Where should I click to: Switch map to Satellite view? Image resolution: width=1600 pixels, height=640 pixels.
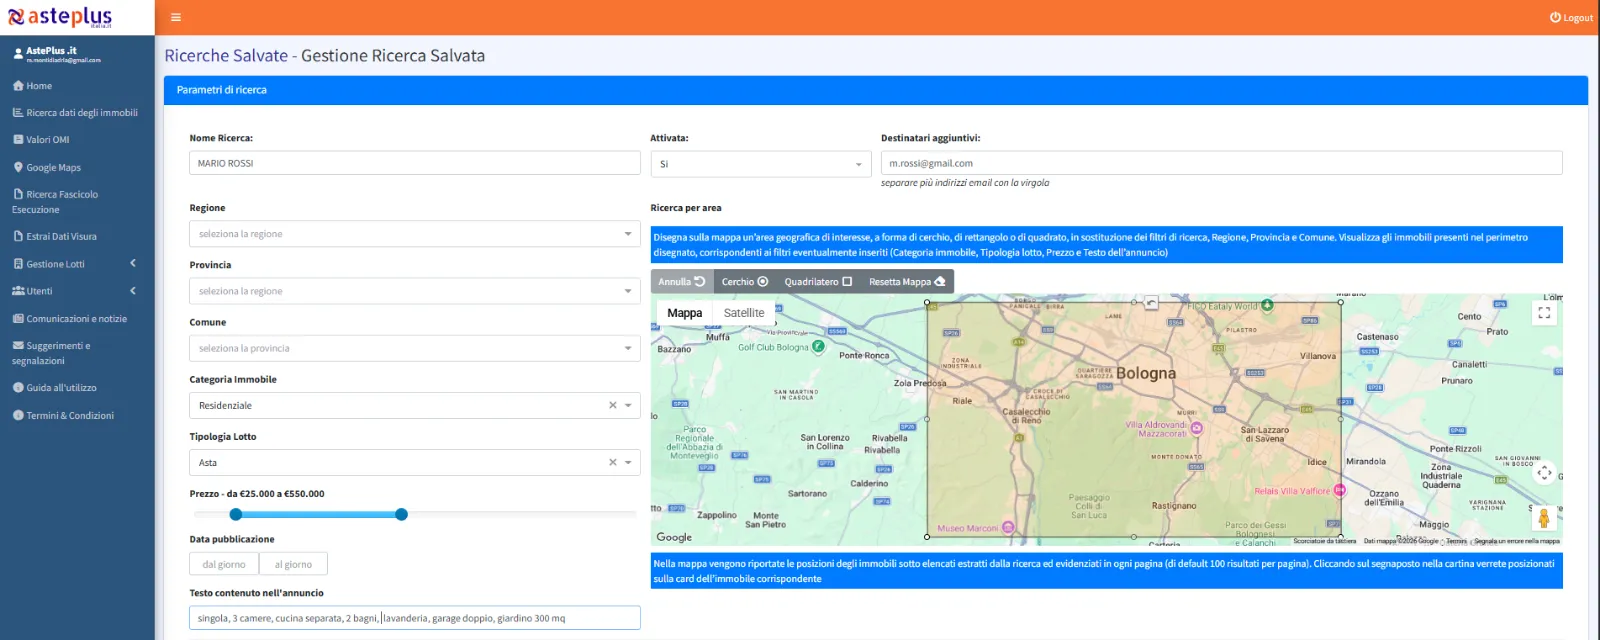(744, 313)
